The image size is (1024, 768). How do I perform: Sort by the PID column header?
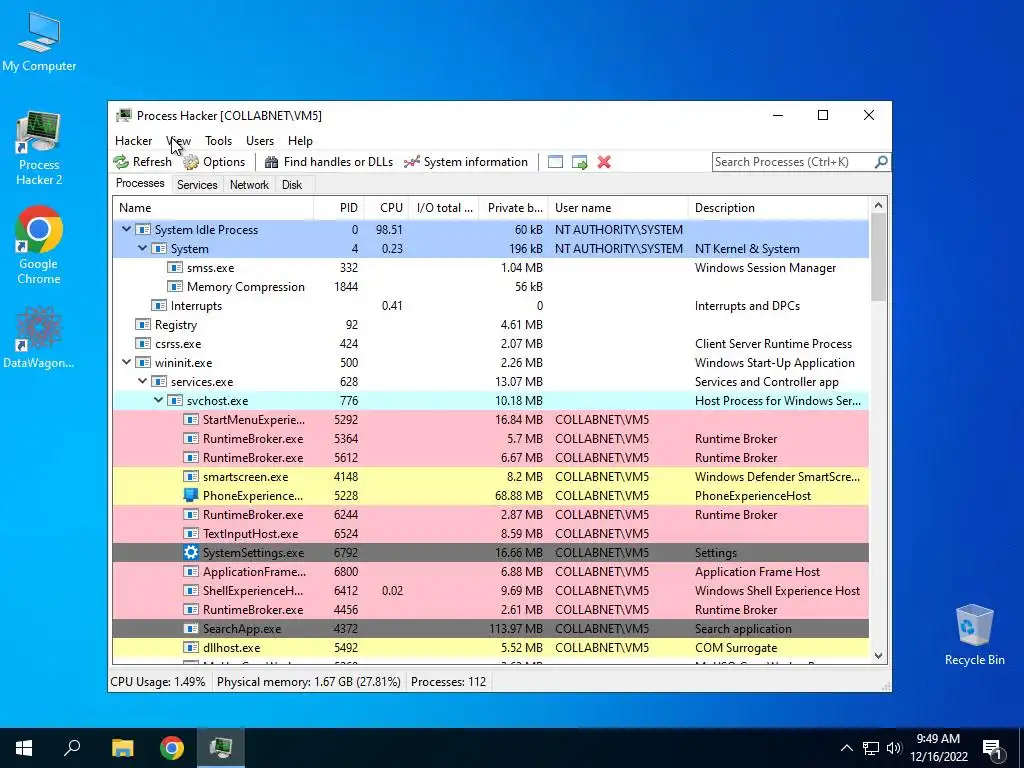(339, 208)
